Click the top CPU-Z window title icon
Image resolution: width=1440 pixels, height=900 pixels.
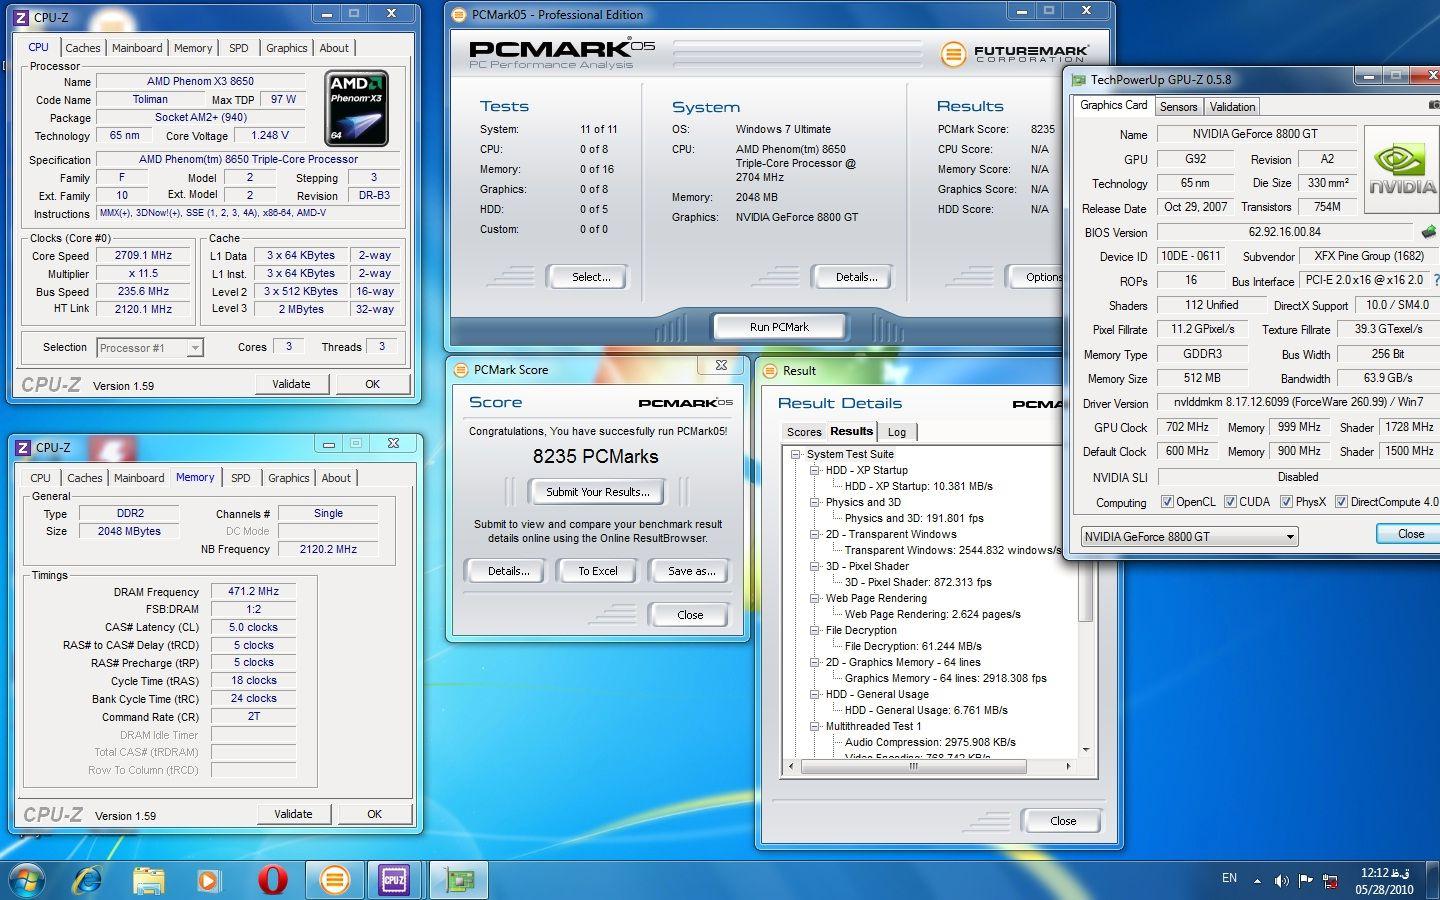[x=22, y=17]
